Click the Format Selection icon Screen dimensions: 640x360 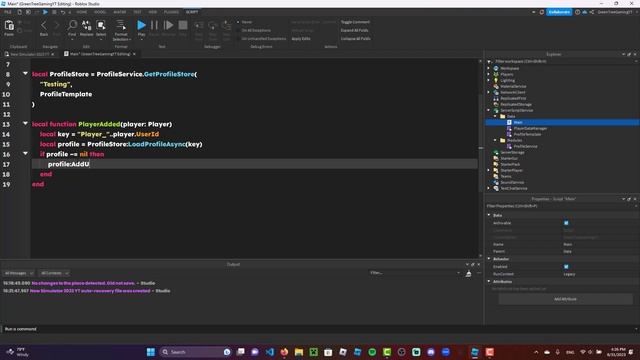(121, 25)
